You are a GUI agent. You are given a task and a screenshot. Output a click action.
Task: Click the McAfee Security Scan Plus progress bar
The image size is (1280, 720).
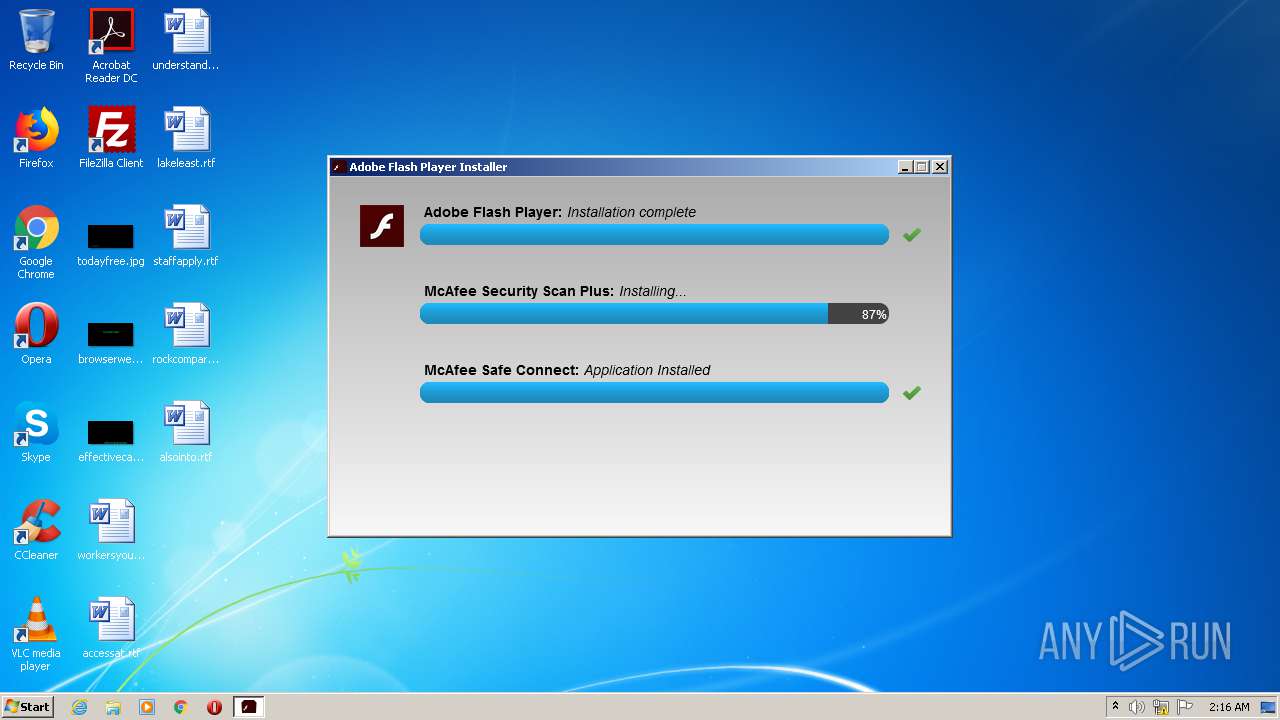pos(654,314)
